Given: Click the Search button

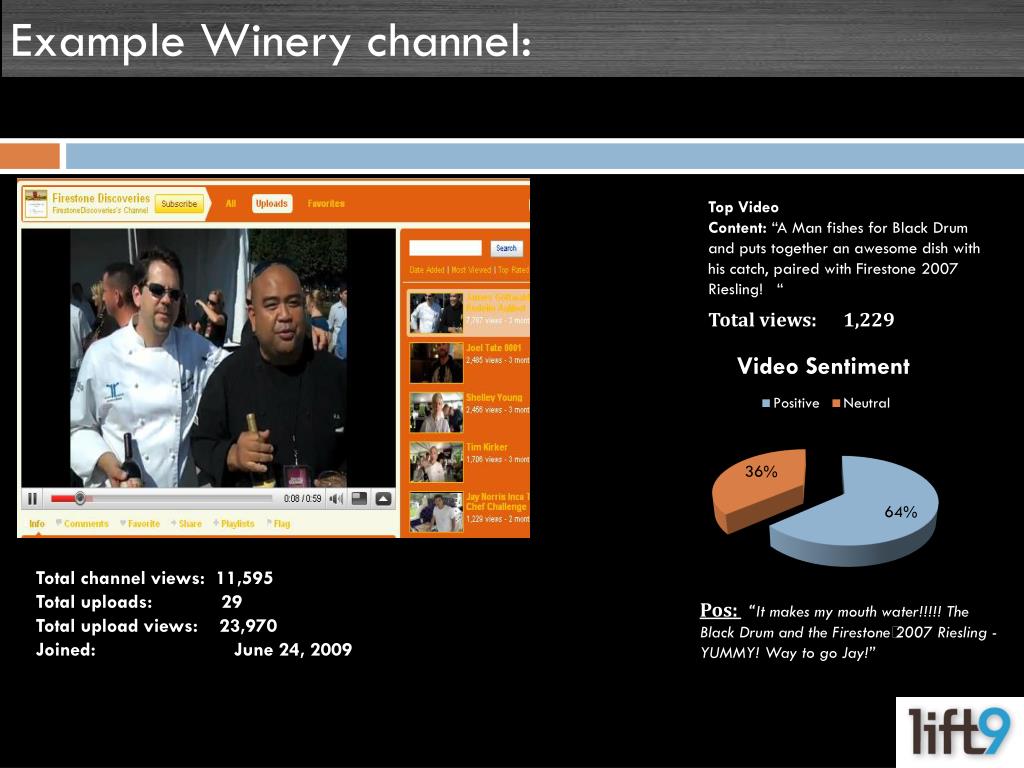Looking at the screenshot, I should 506,248.
